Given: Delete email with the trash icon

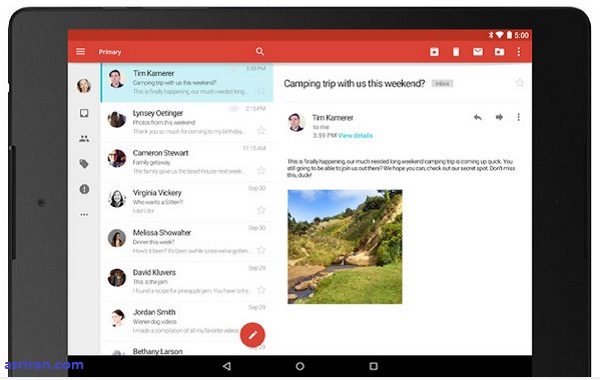Looking at the screenshot, I should [456, 52].
